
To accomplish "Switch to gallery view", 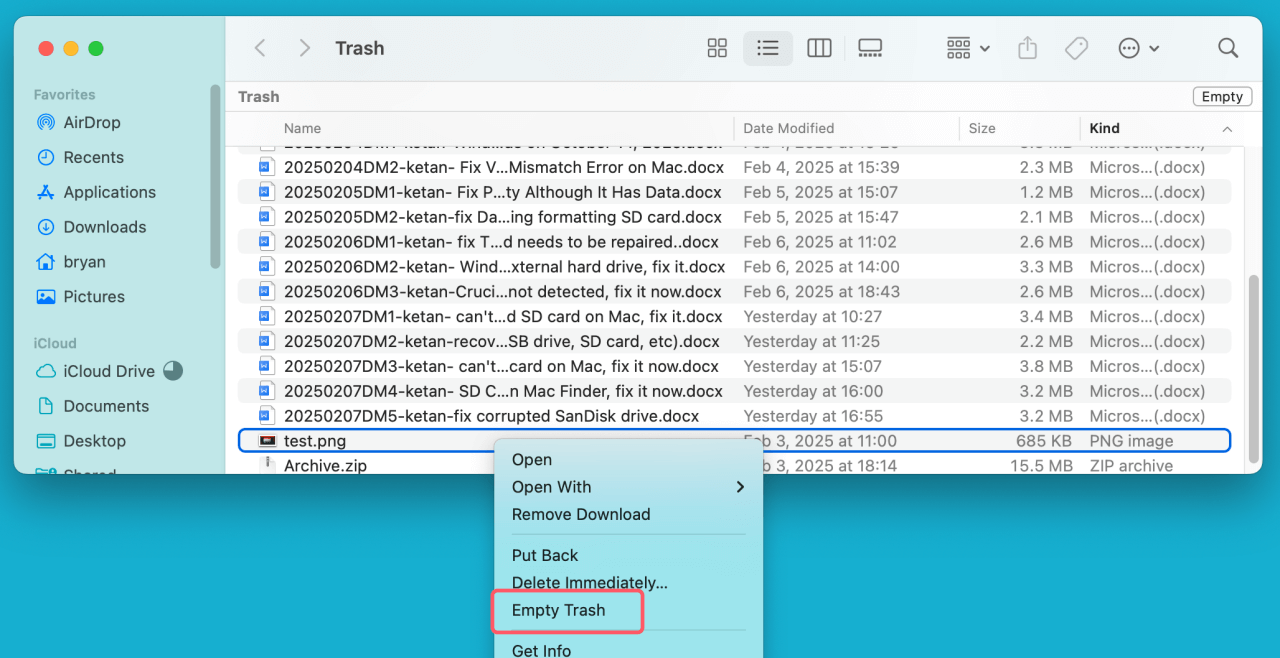I will click(x=869, y=47).
